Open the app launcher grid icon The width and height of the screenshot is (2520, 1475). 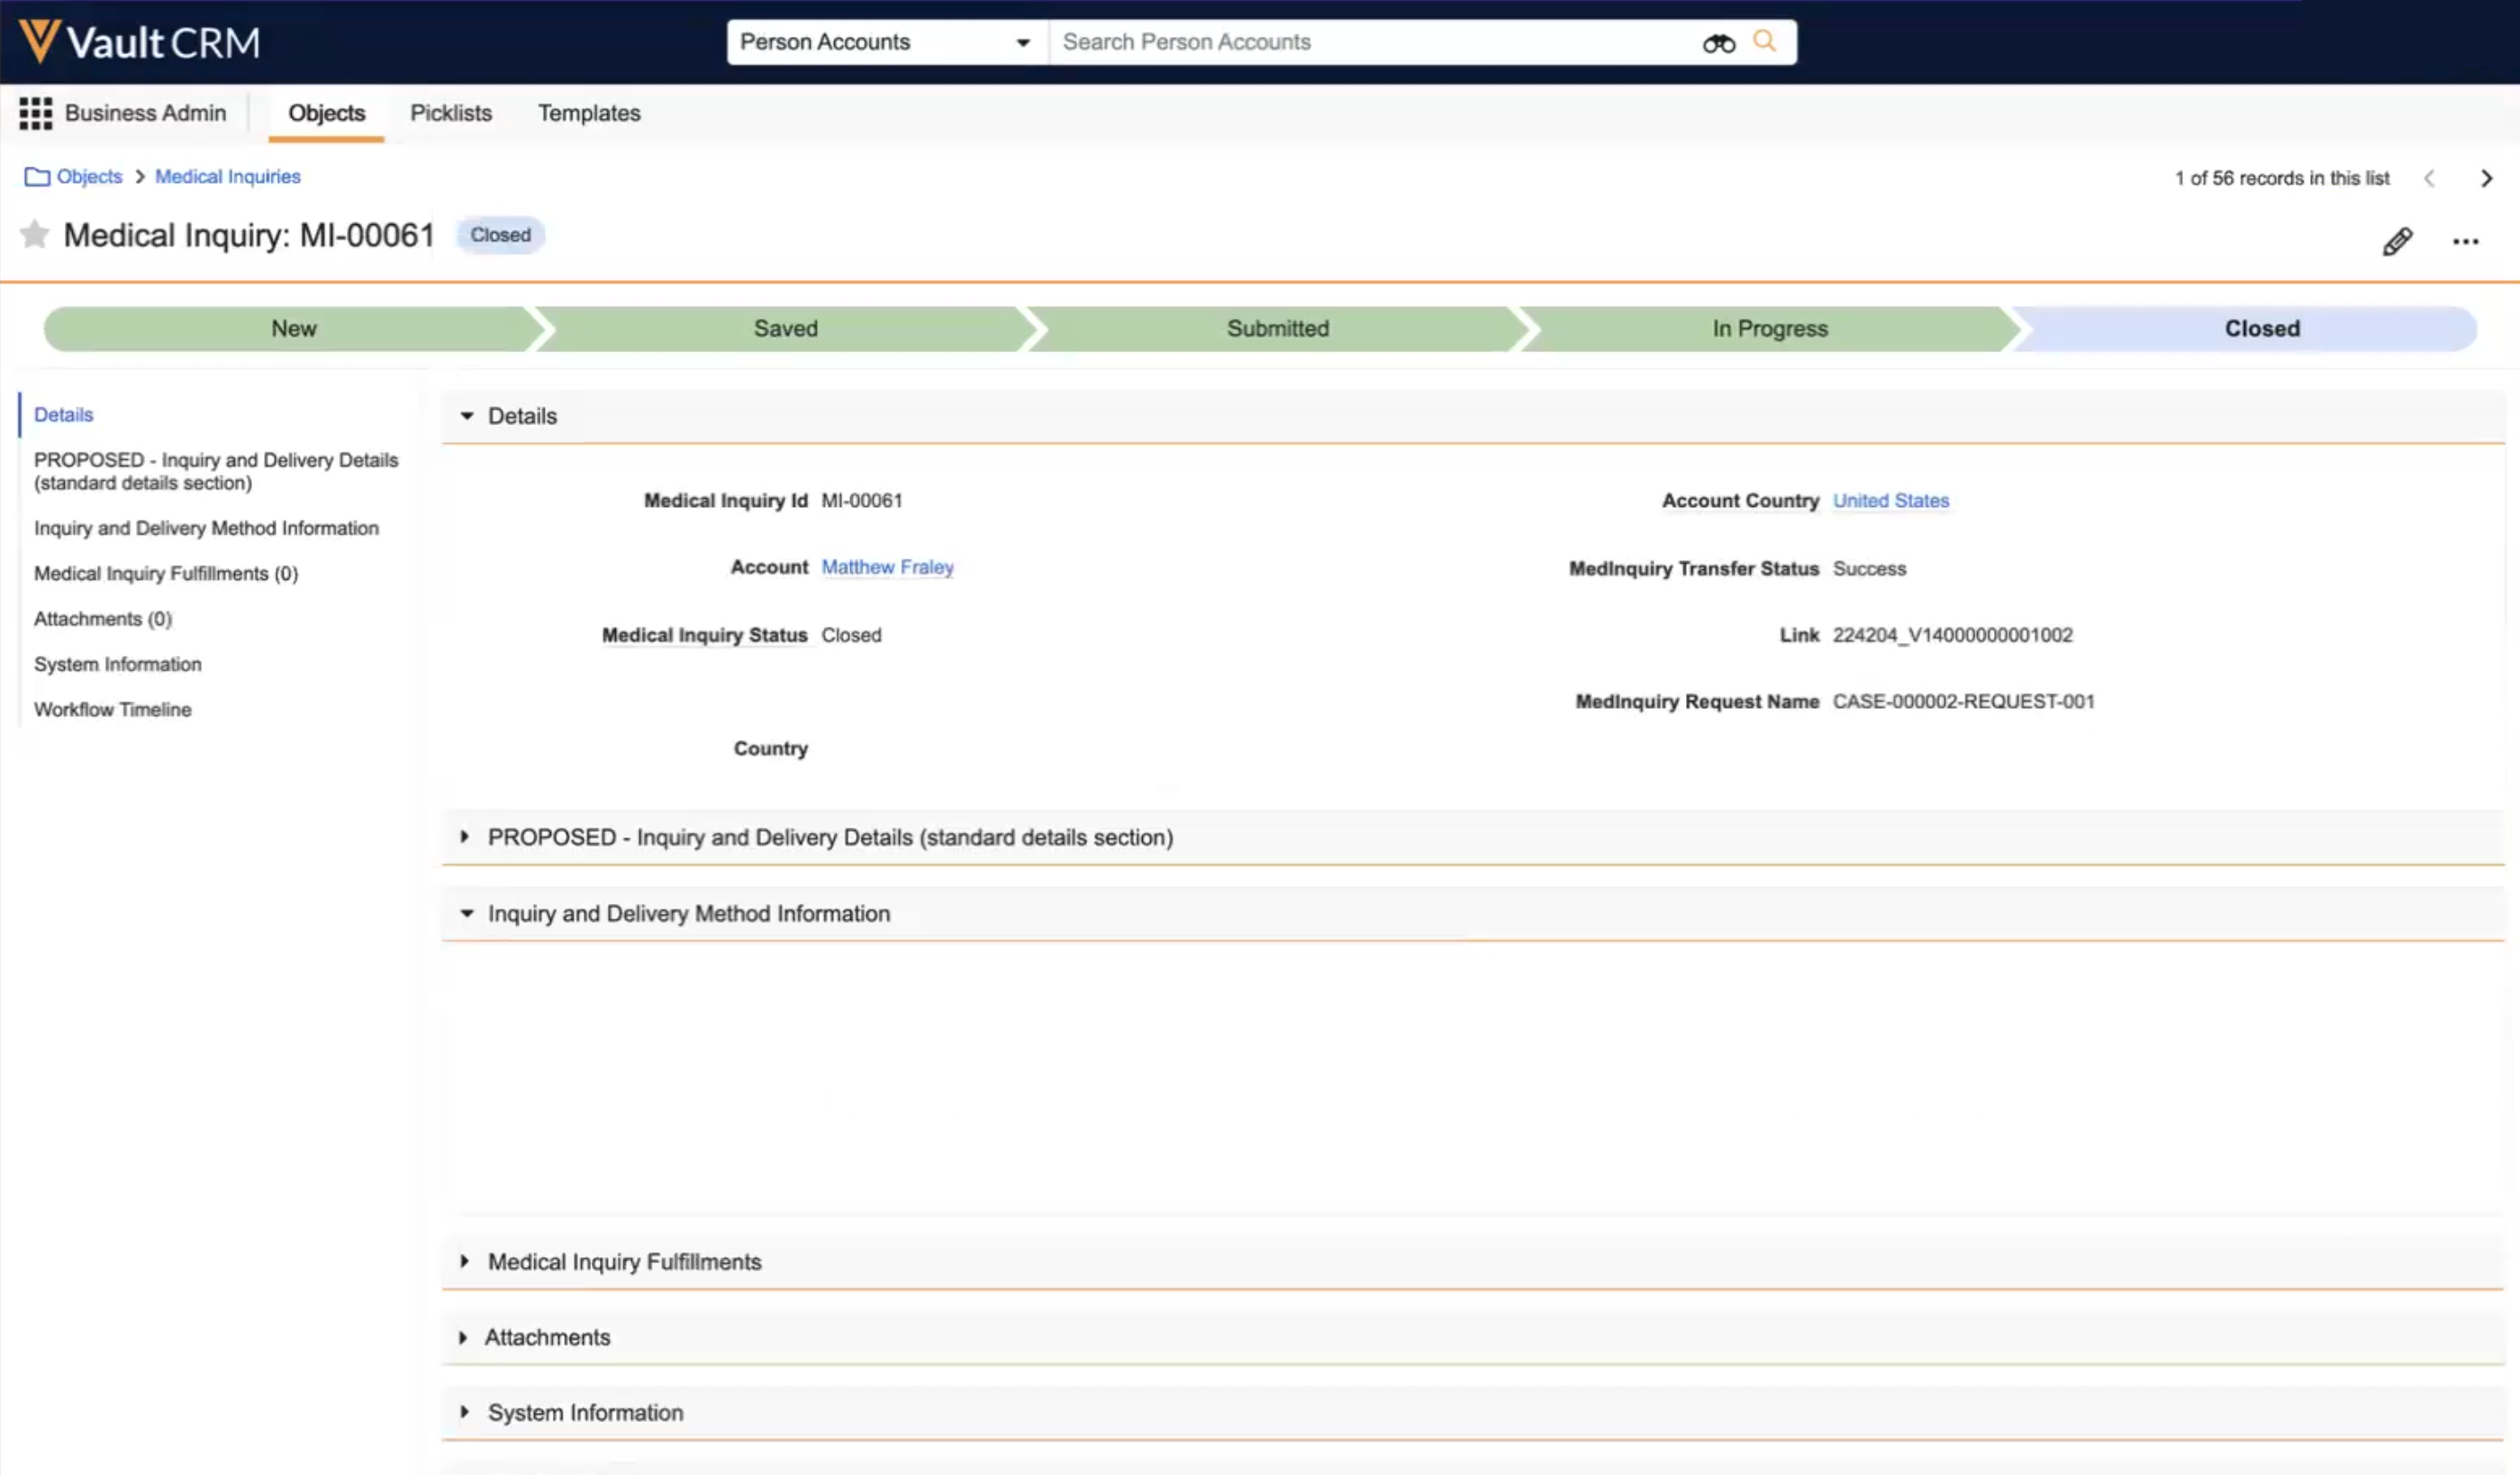(36, 113)
